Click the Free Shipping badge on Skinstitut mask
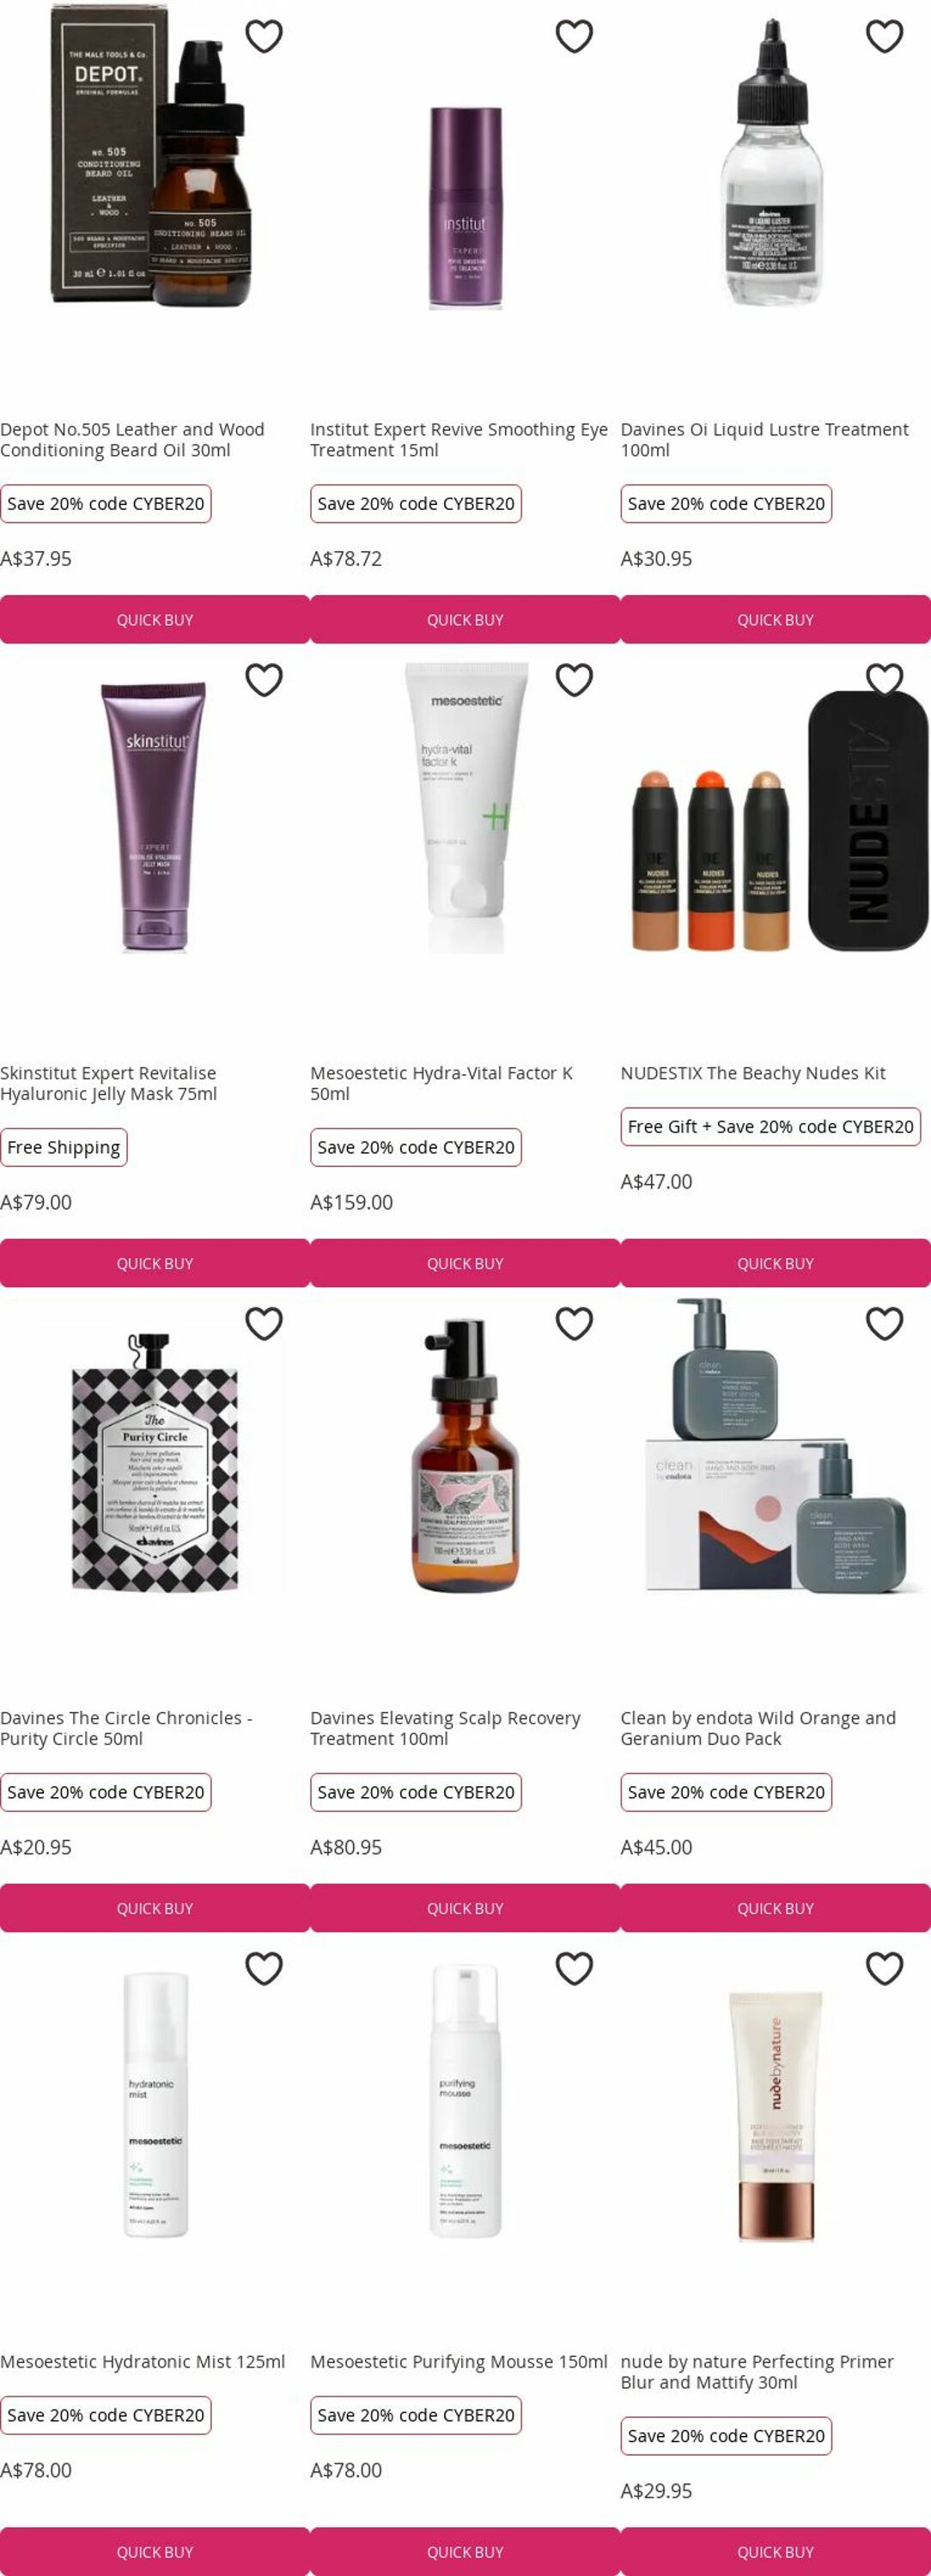Image resolution: width=931 pixels, height=2576 pixels. pos(64,1147)
